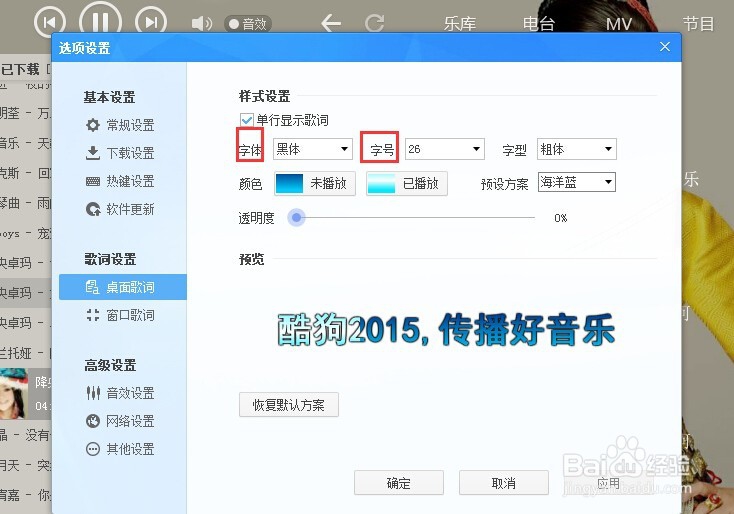Open the 字号 size dropdown showing 26

(445, 149)
